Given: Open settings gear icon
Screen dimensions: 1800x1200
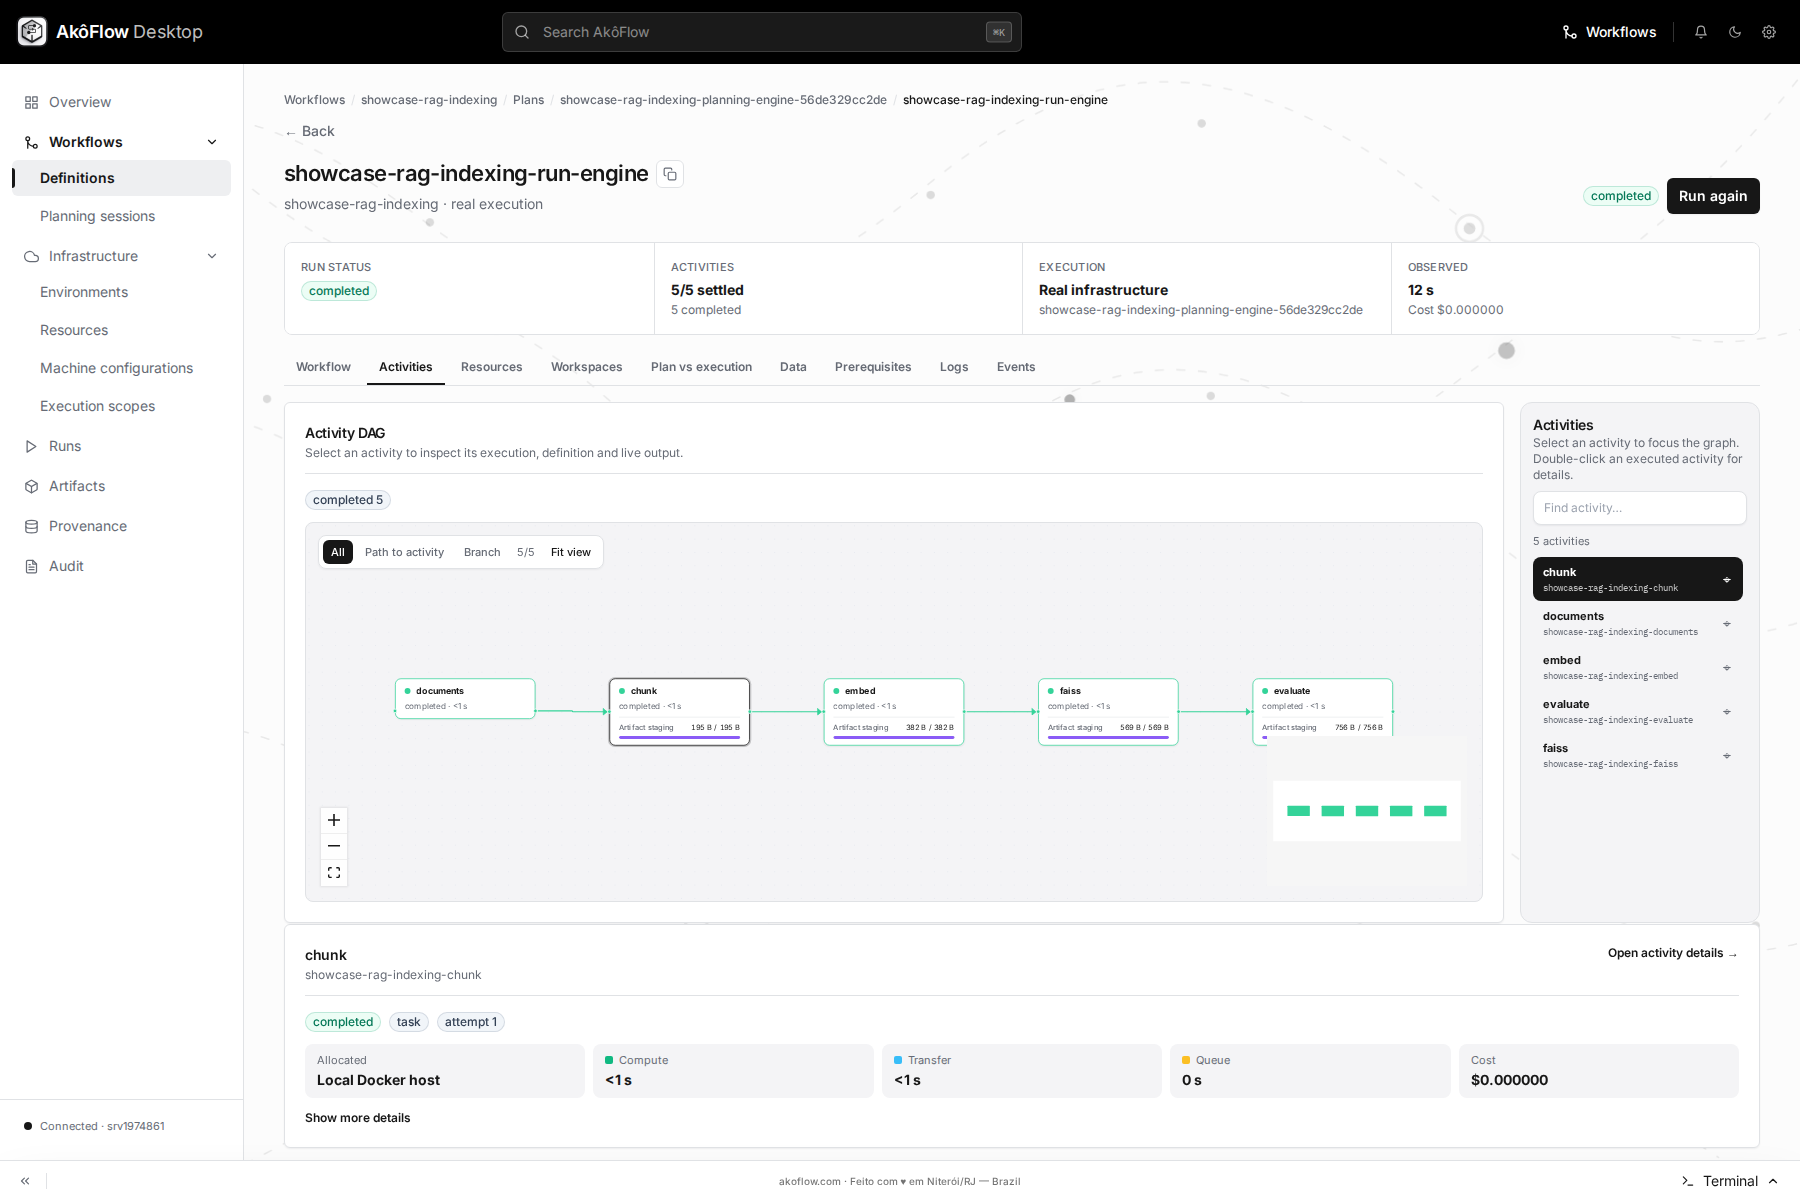Looking at the screenshot, I should 1769,32.
